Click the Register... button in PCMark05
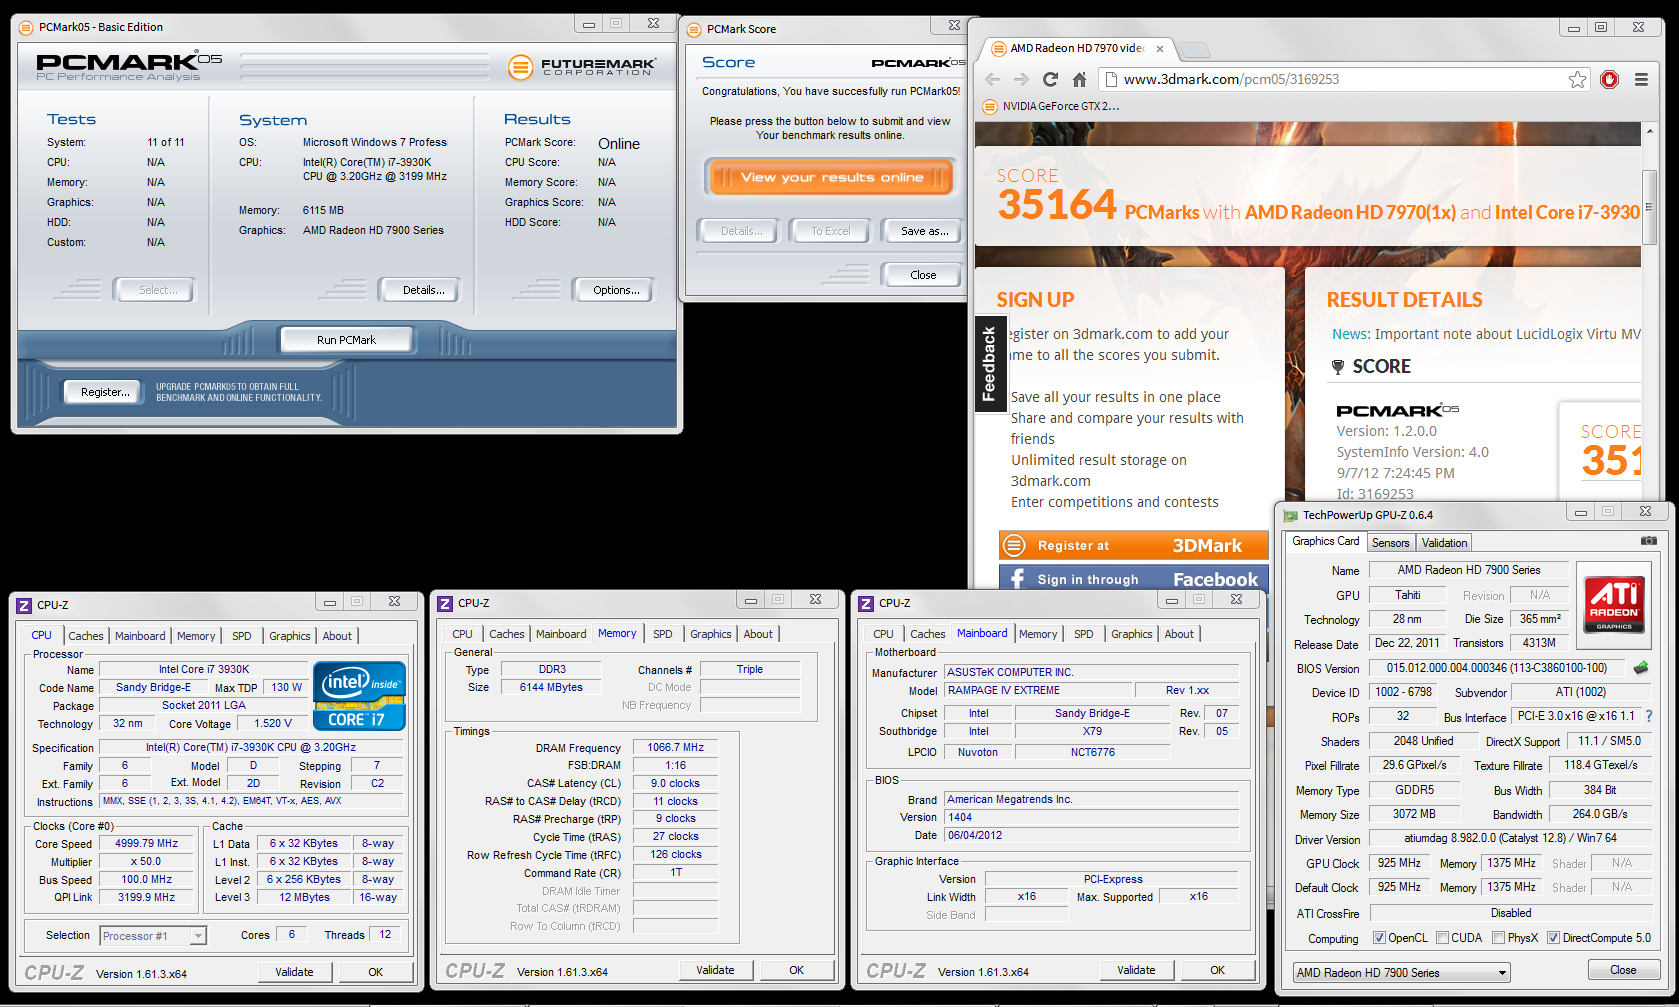Image resolution: width=1679 pixels, height=1007 pixels. pyautogui.click(x=105, y=392)
